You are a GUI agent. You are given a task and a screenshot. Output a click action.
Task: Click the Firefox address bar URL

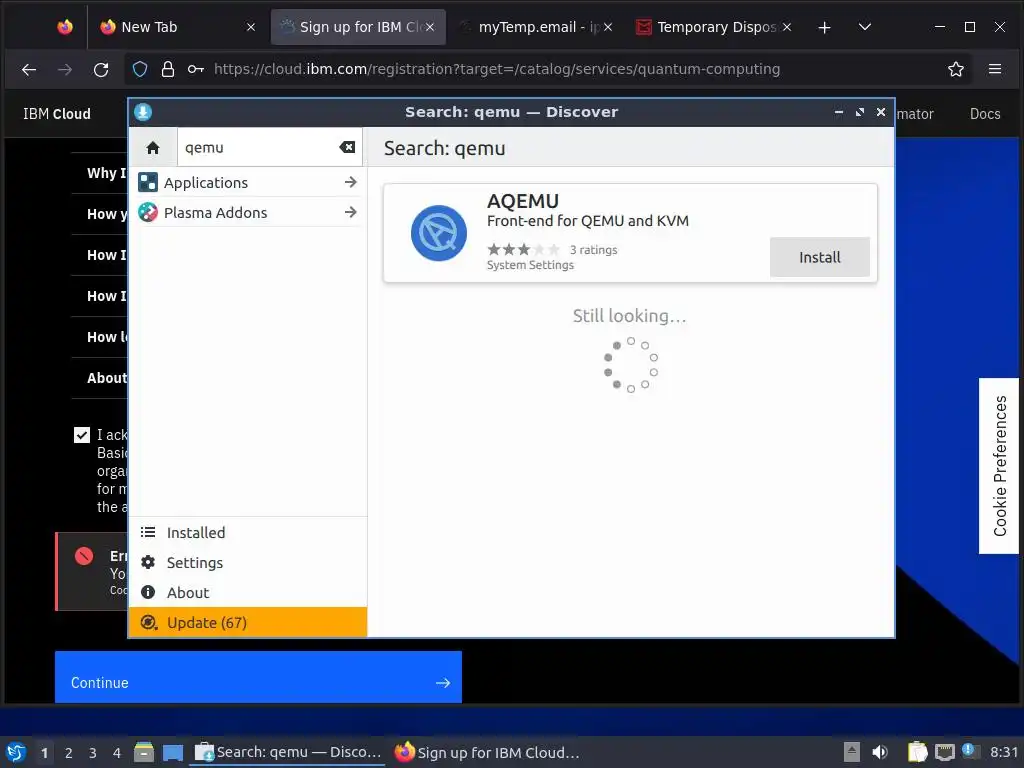coord(496,69)
